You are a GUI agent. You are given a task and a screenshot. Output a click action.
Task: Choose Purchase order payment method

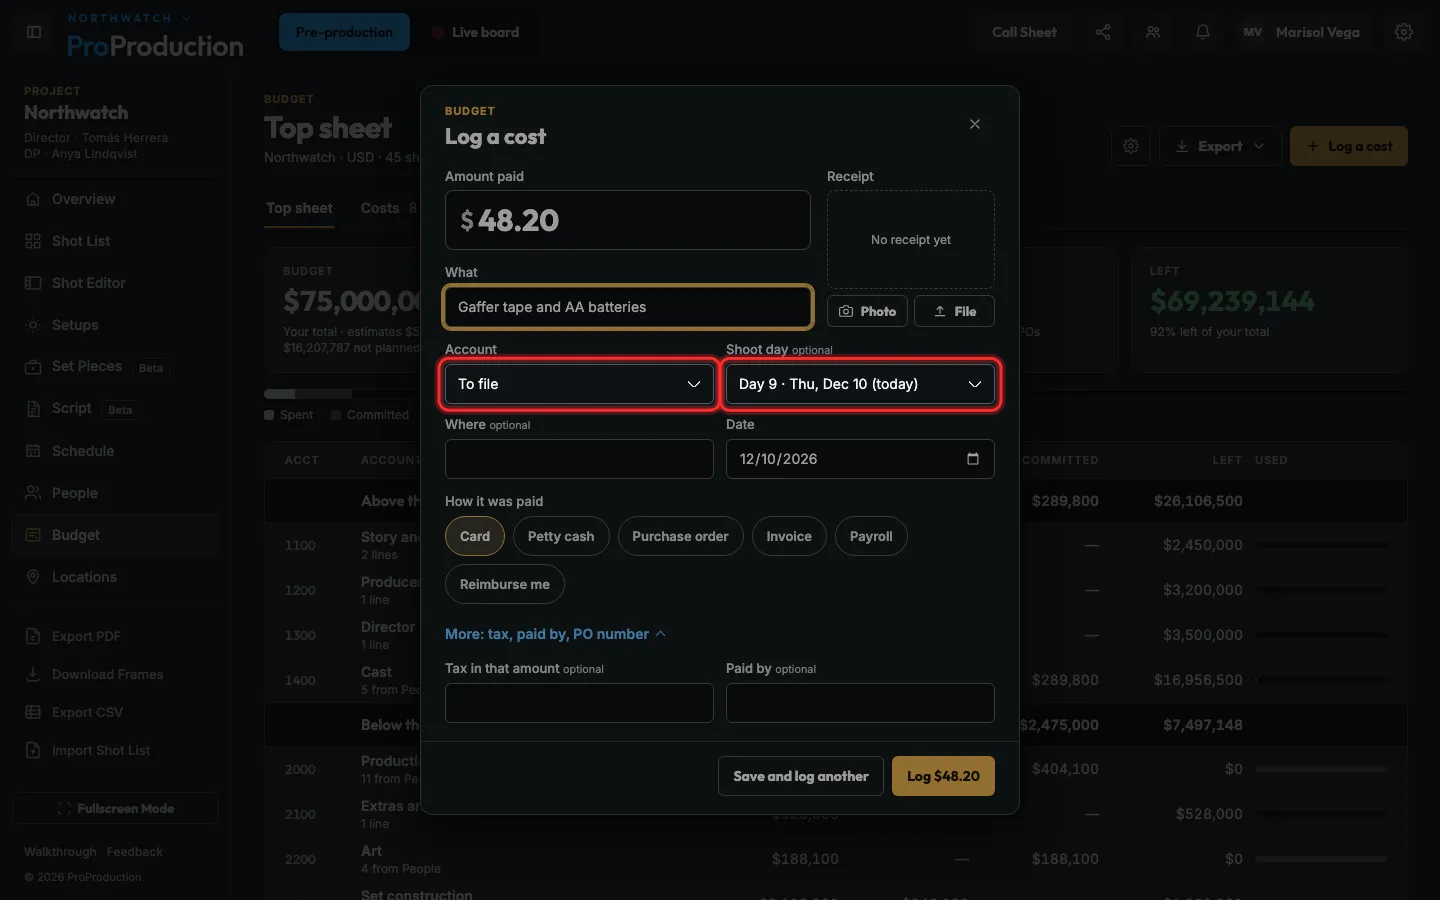tap(680, 536)
